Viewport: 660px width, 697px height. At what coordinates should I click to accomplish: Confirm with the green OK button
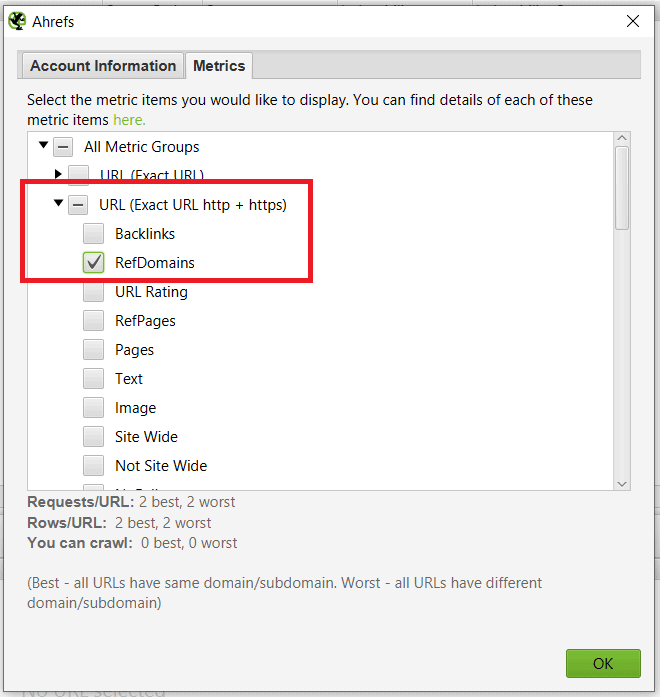pos(603,663)
